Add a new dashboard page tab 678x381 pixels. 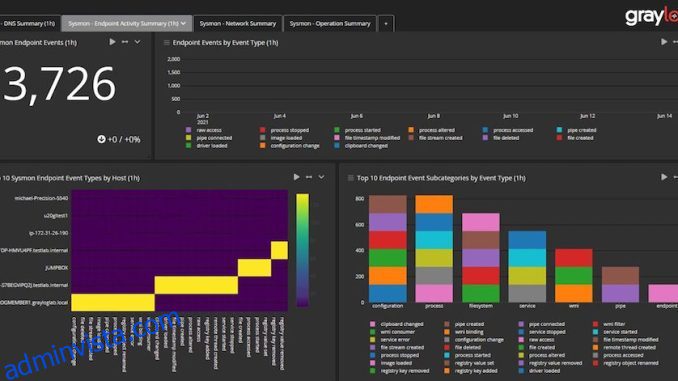tap(386, 24)
